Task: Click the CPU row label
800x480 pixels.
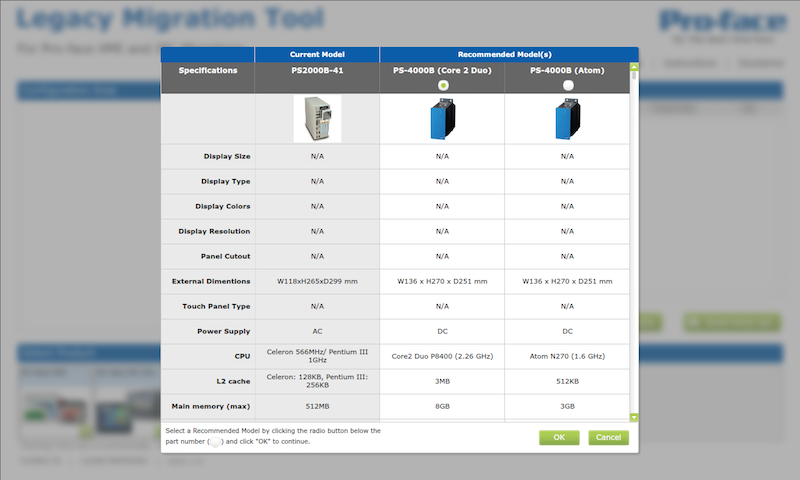Action: click(242, 357)
